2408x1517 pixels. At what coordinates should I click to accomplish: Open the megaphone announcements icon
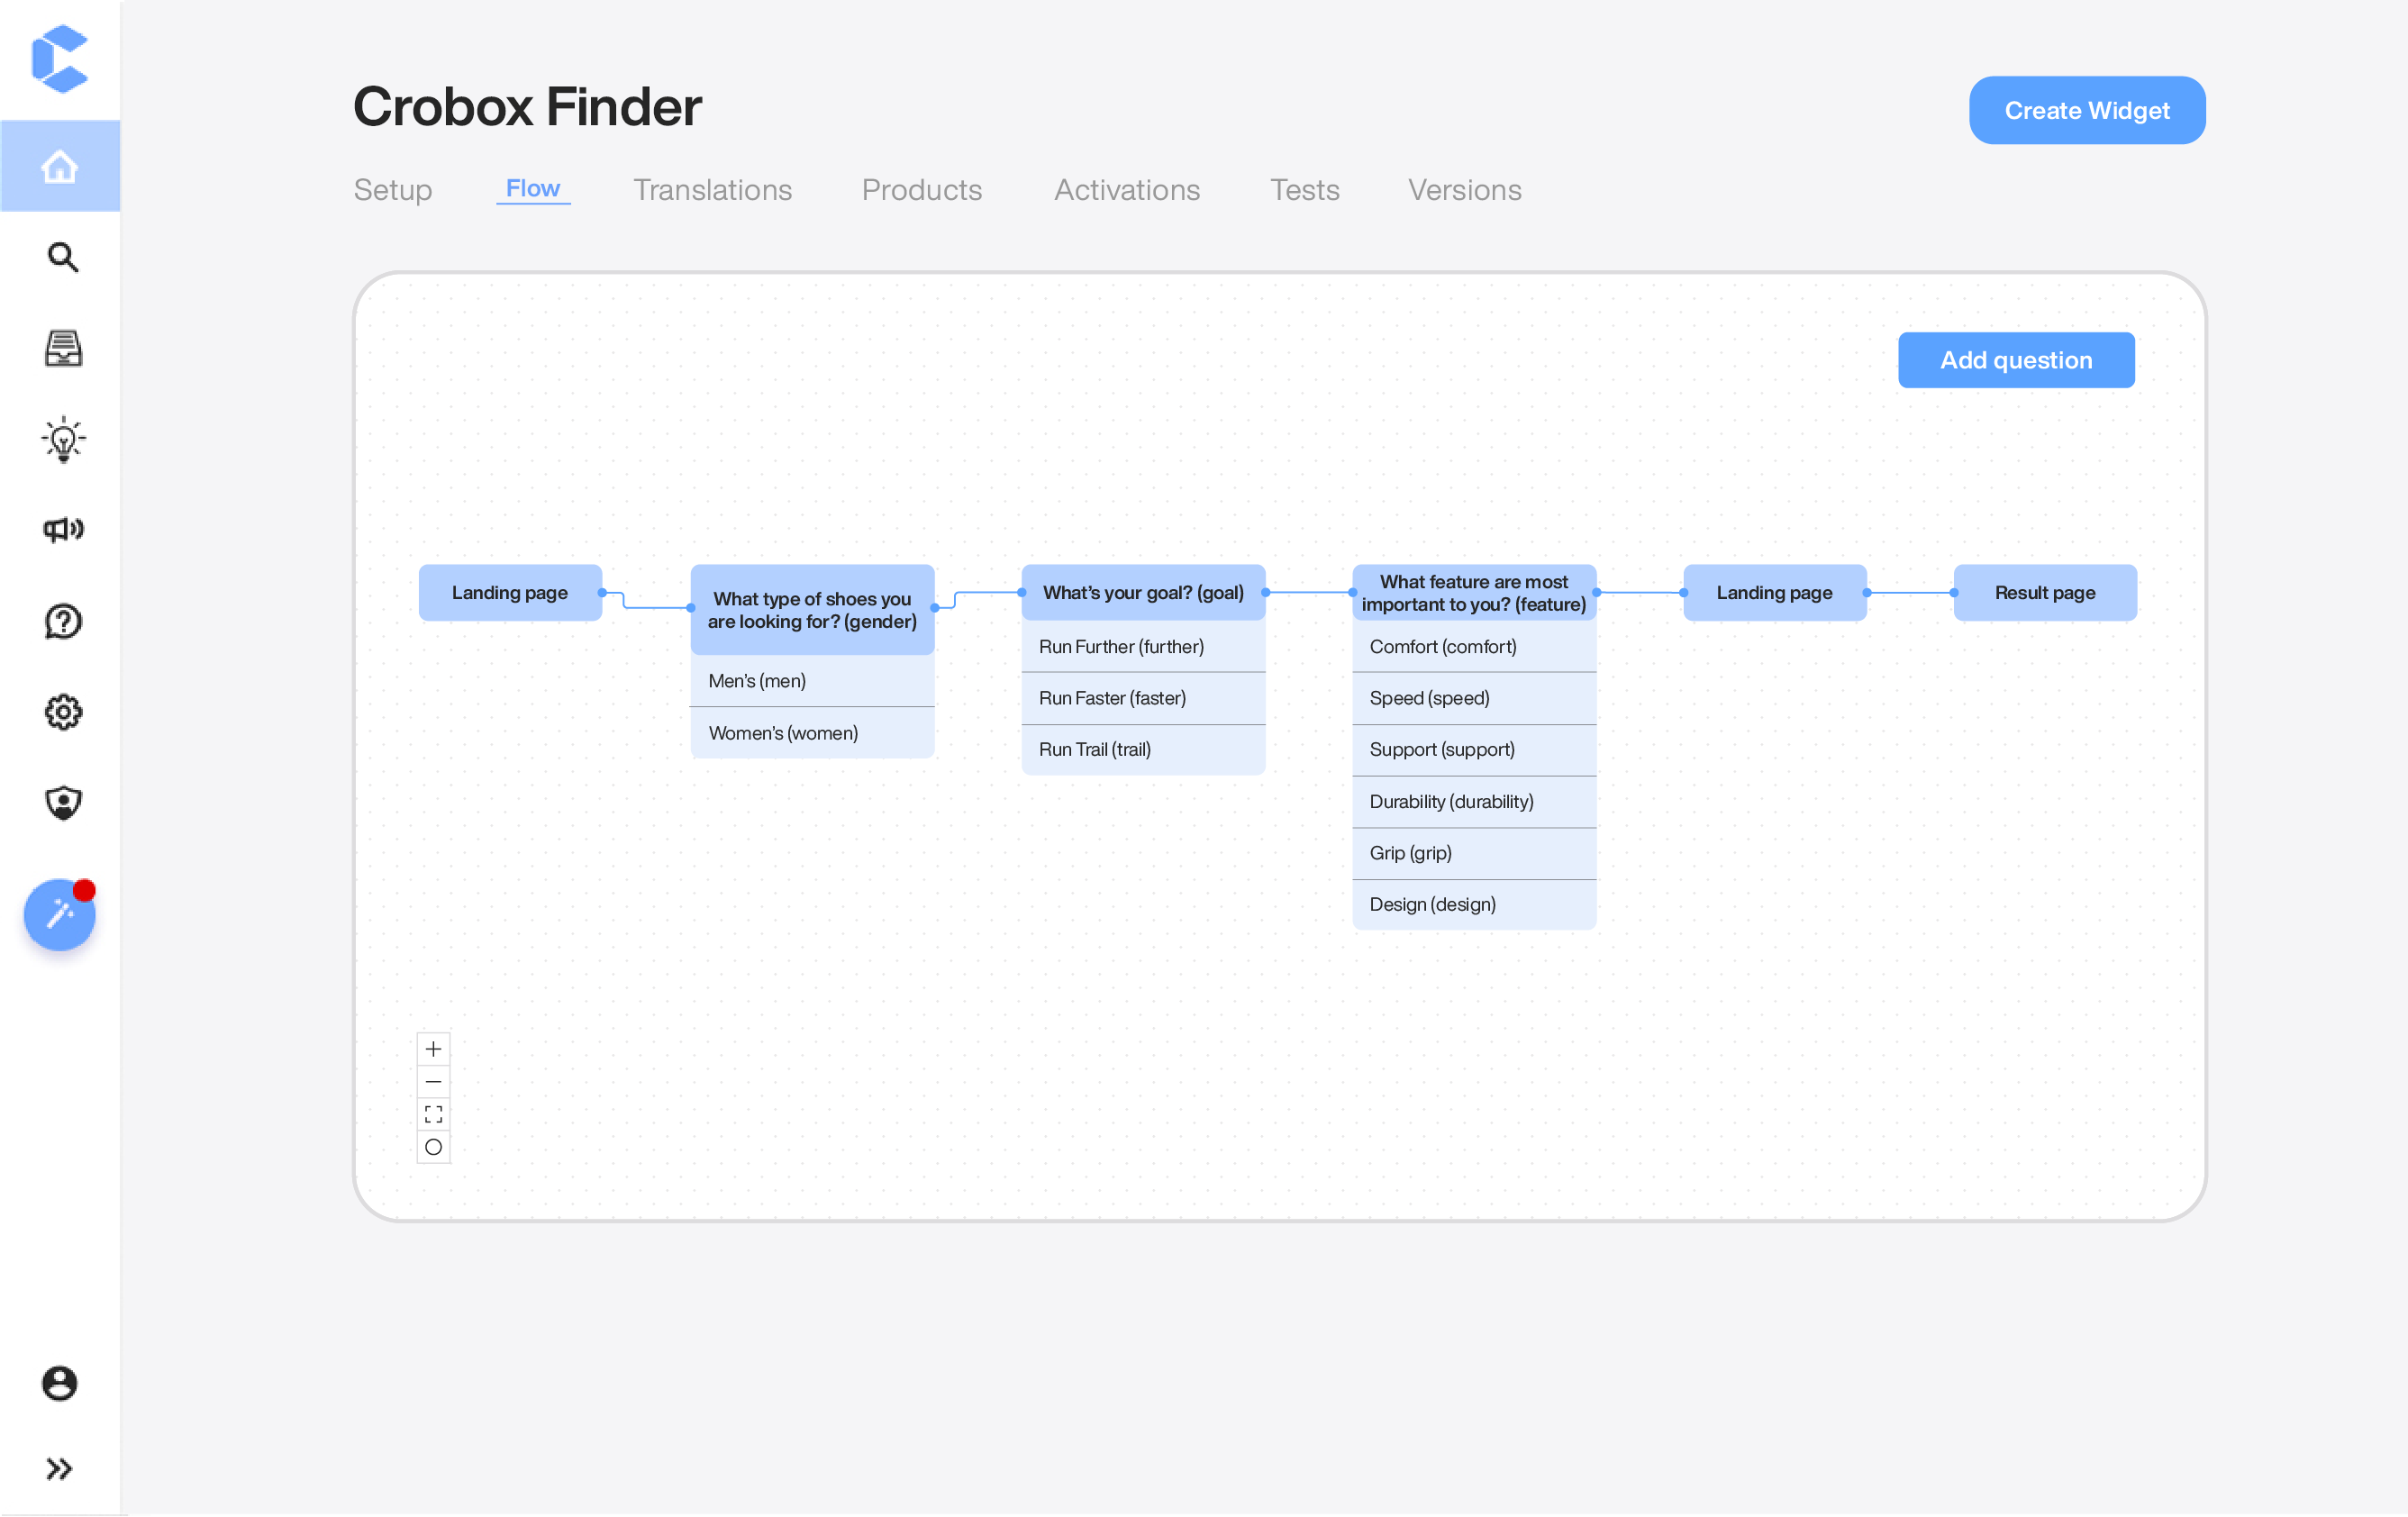[62, 530]
